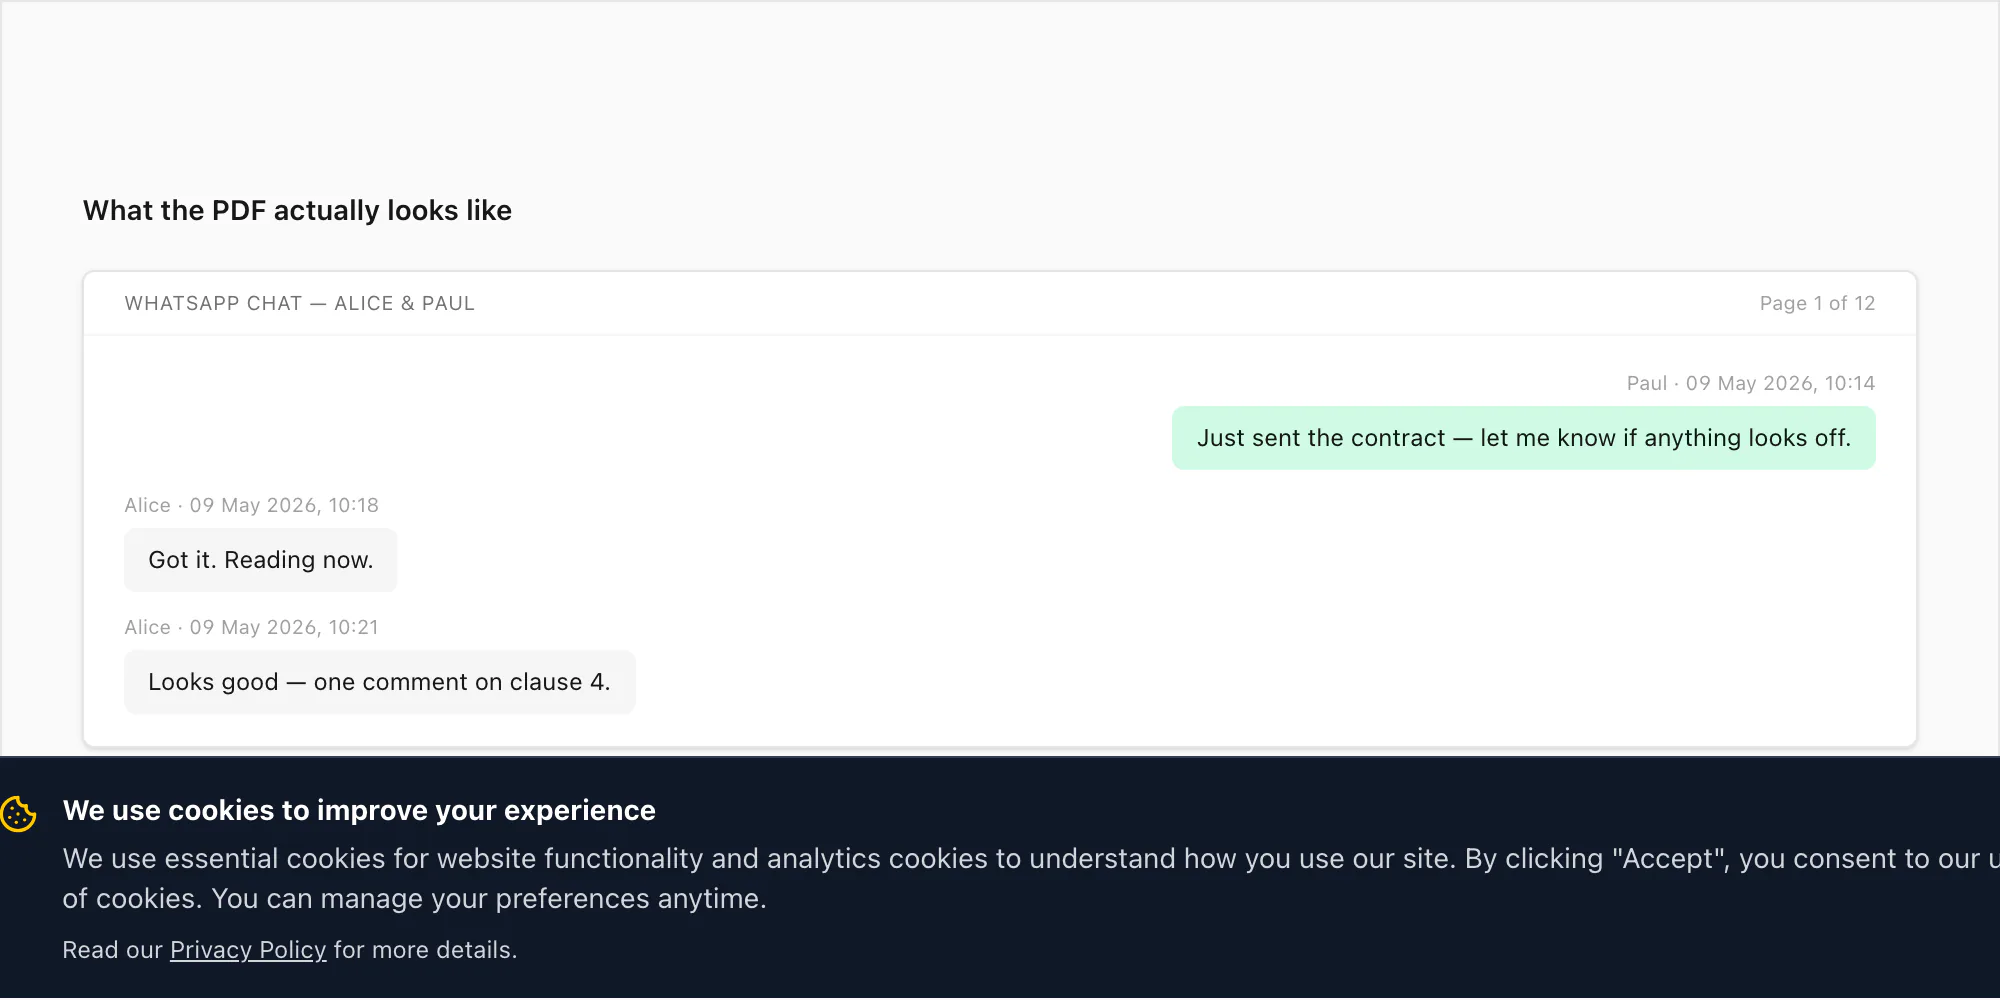
Task: Select the 'Looks good — one comment on clause 4' bubble
Action: coord(380,682)
